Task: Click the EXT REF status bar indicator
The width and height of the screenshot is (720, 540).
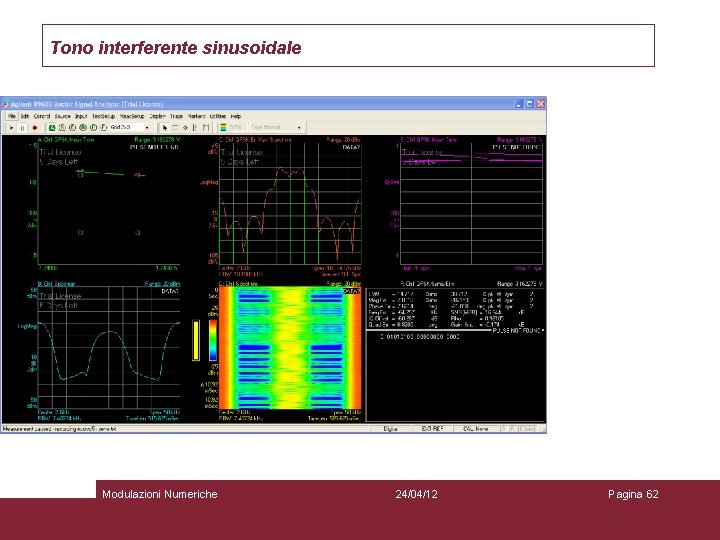Action: pyautogui.click(x=432, y=428)
